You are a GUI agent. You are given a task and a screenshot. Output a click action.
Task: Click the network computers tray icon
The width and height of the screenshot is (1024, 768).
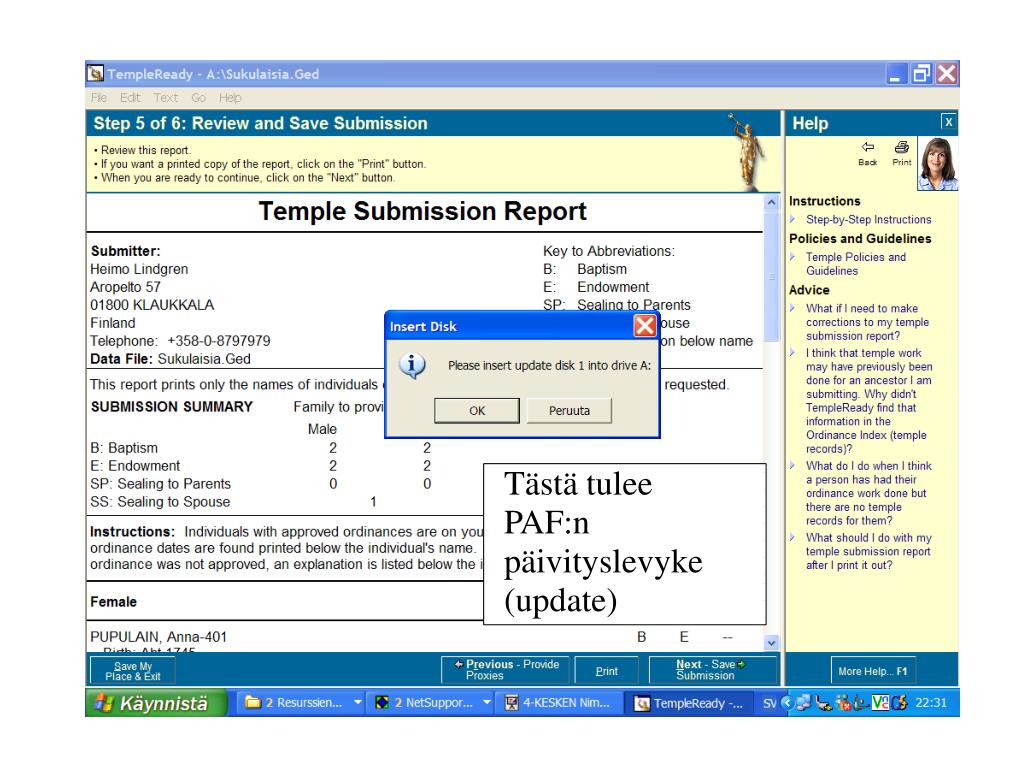point(803,703)
